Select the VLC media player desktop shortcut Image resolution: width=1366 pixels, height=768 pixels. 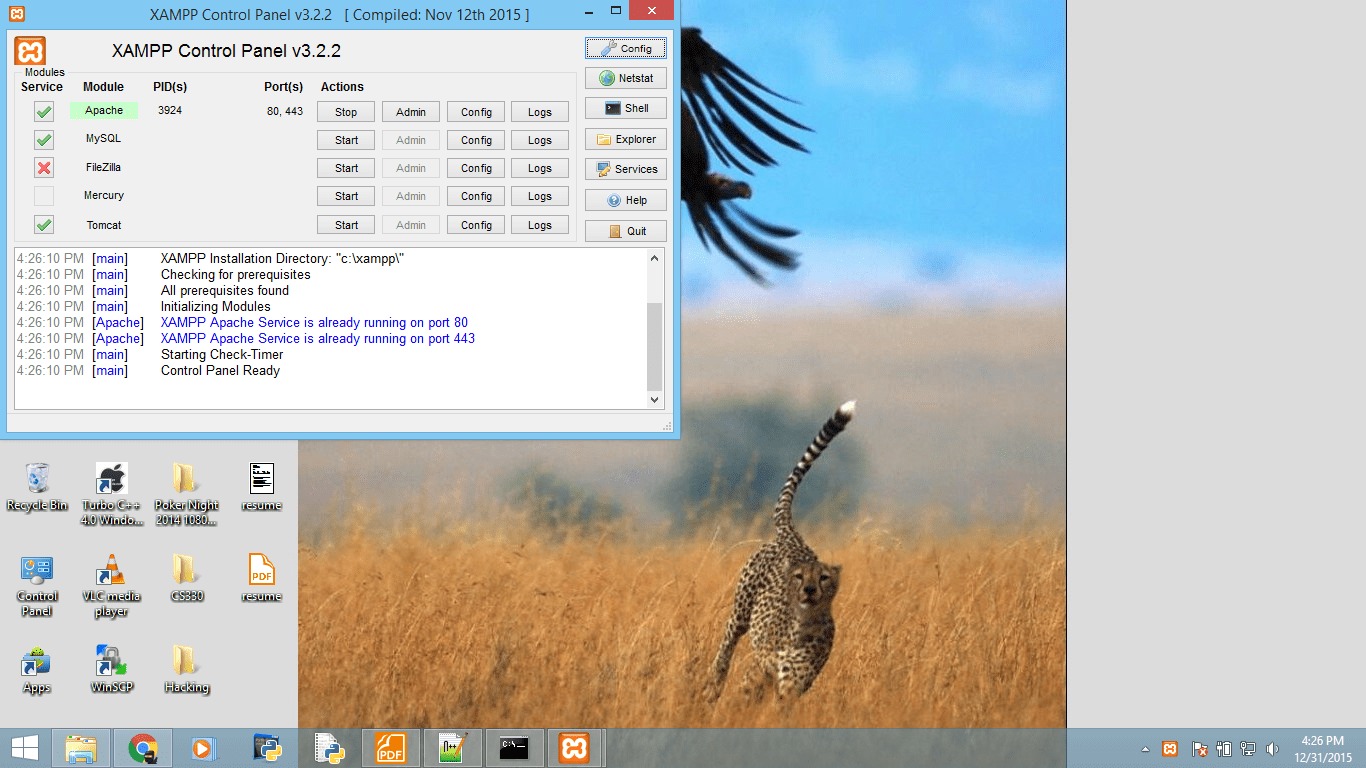(111, 586)
